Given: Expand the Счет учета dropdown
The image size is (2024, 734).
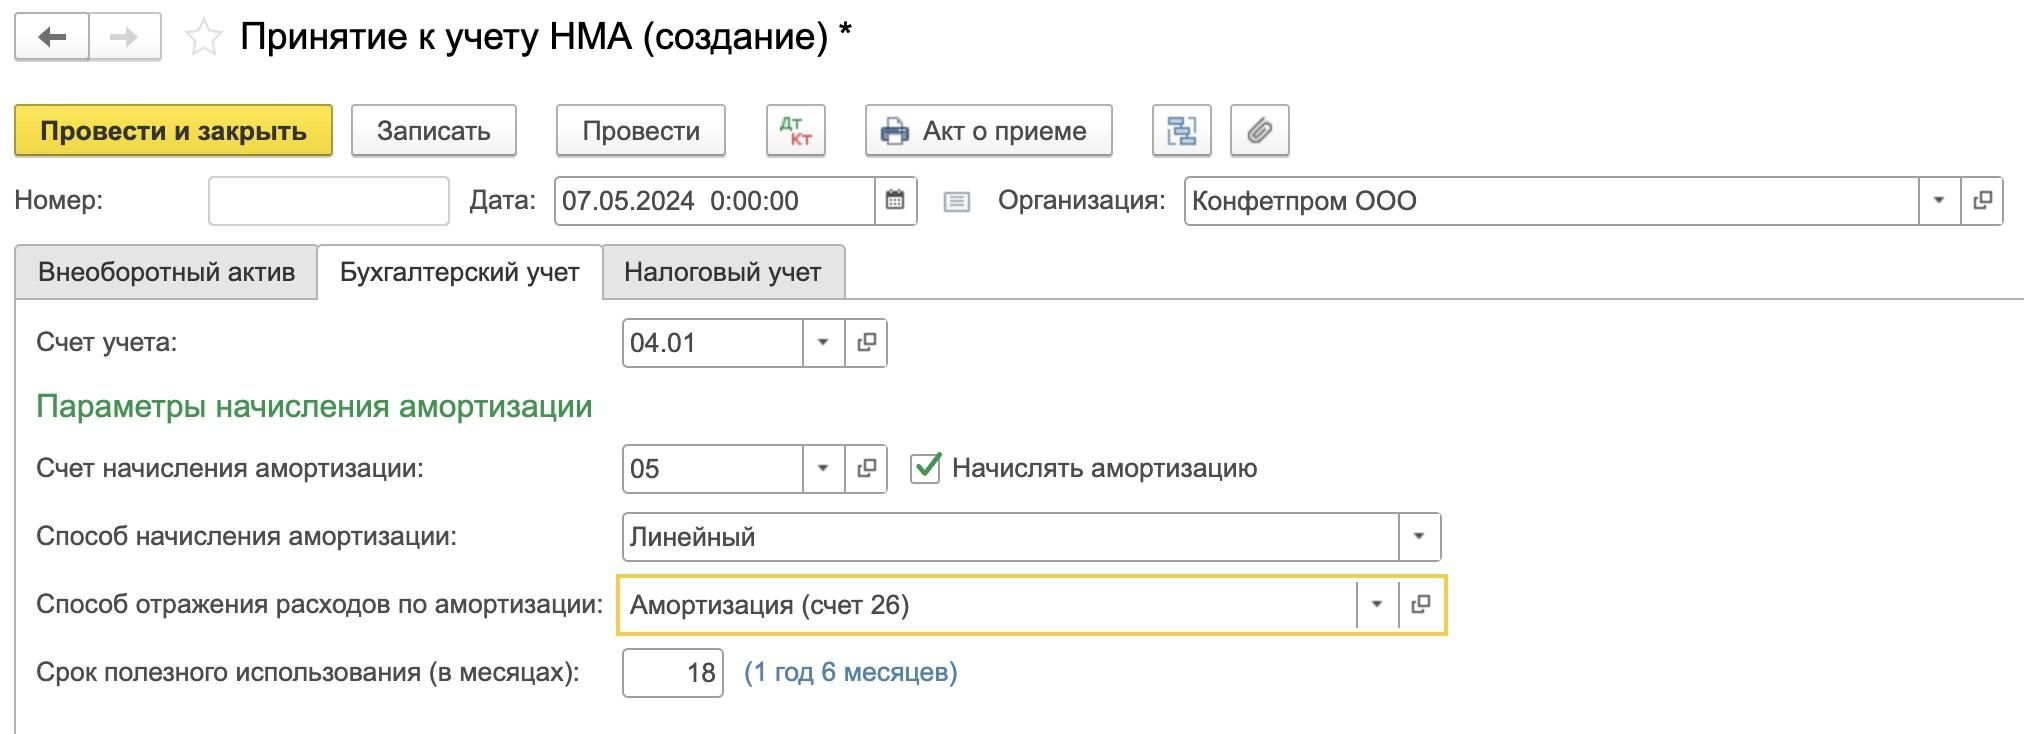Looking at the screenshot, I should click(823, 343).
